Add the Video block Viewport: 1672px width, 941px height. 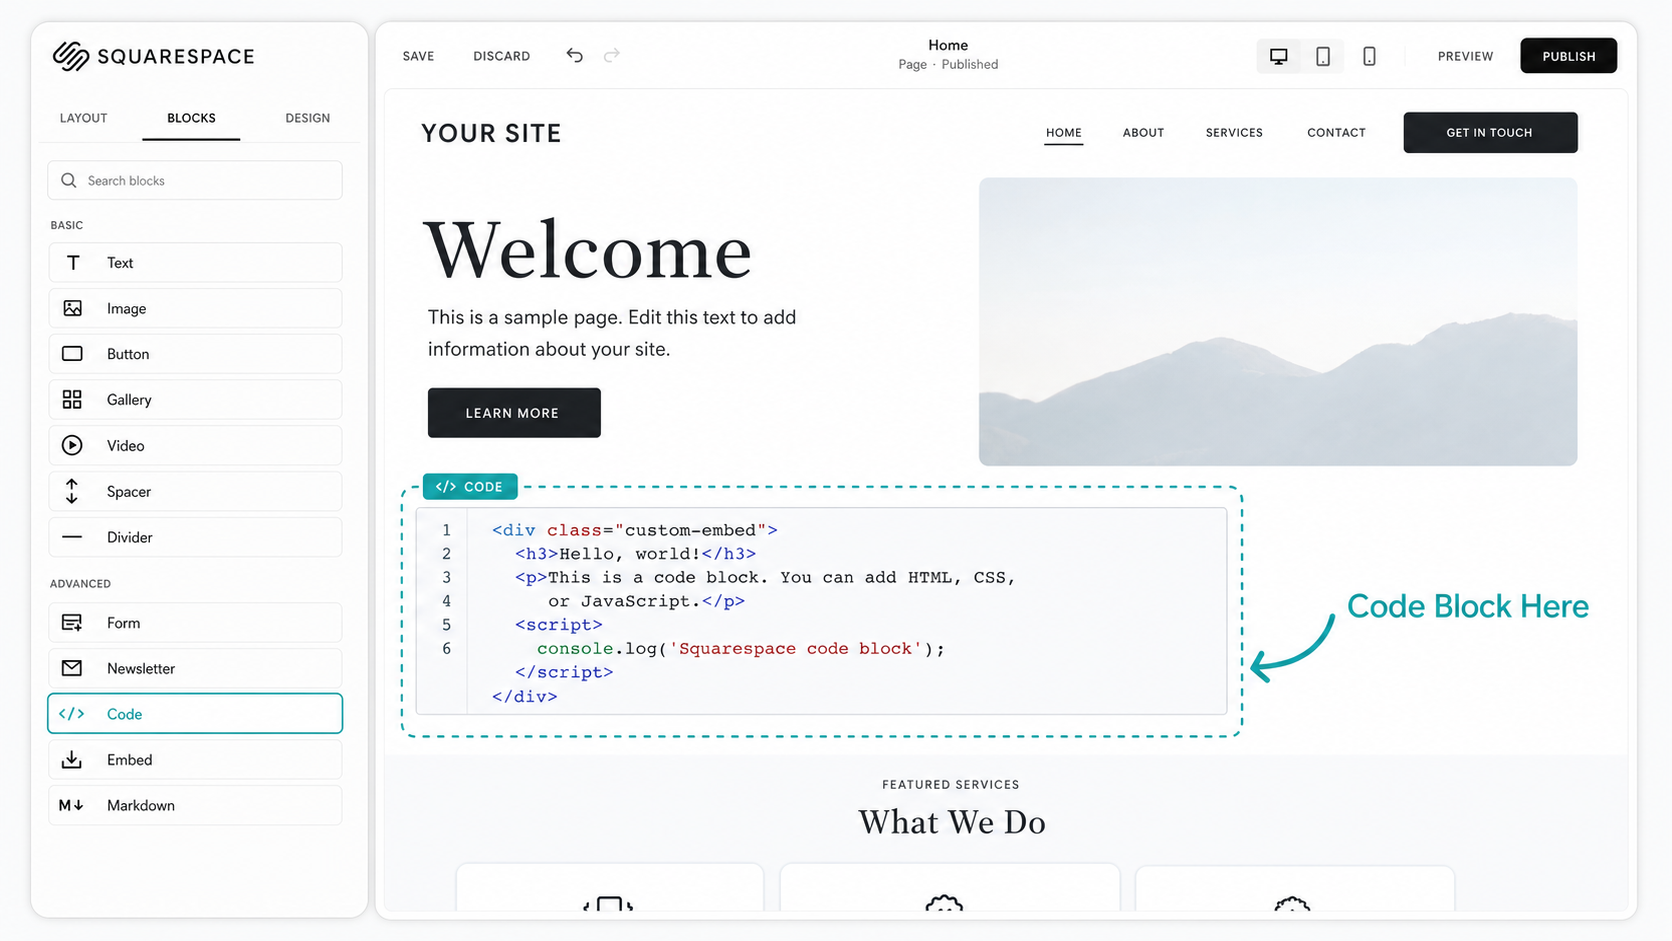coord(195,445)
